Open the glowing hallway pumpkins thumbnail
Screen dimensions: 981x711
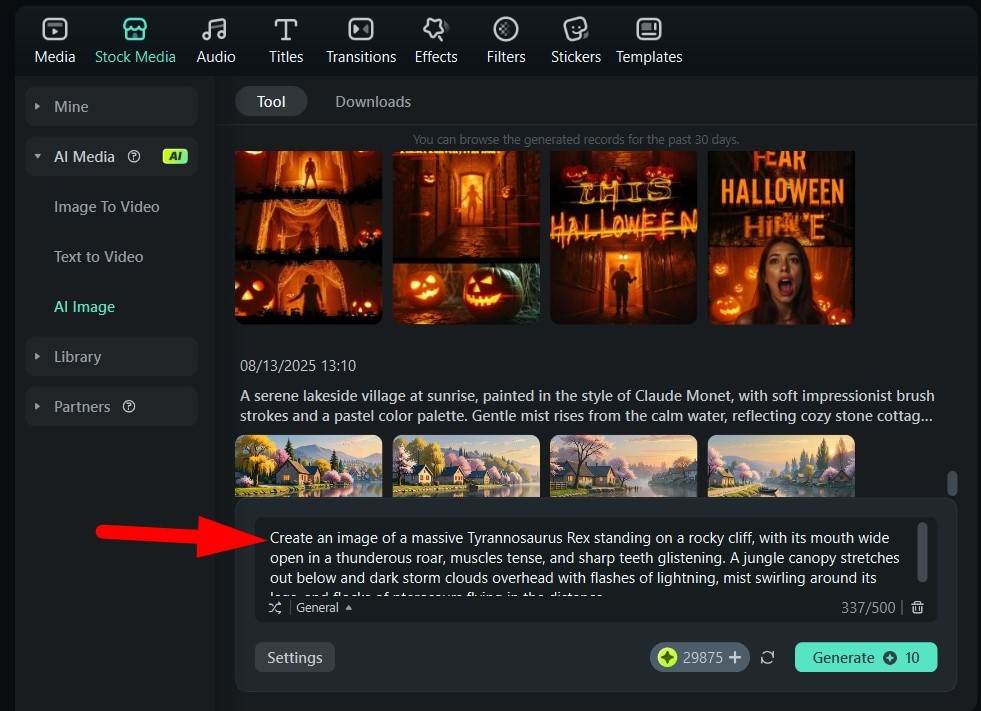(466, 237)
